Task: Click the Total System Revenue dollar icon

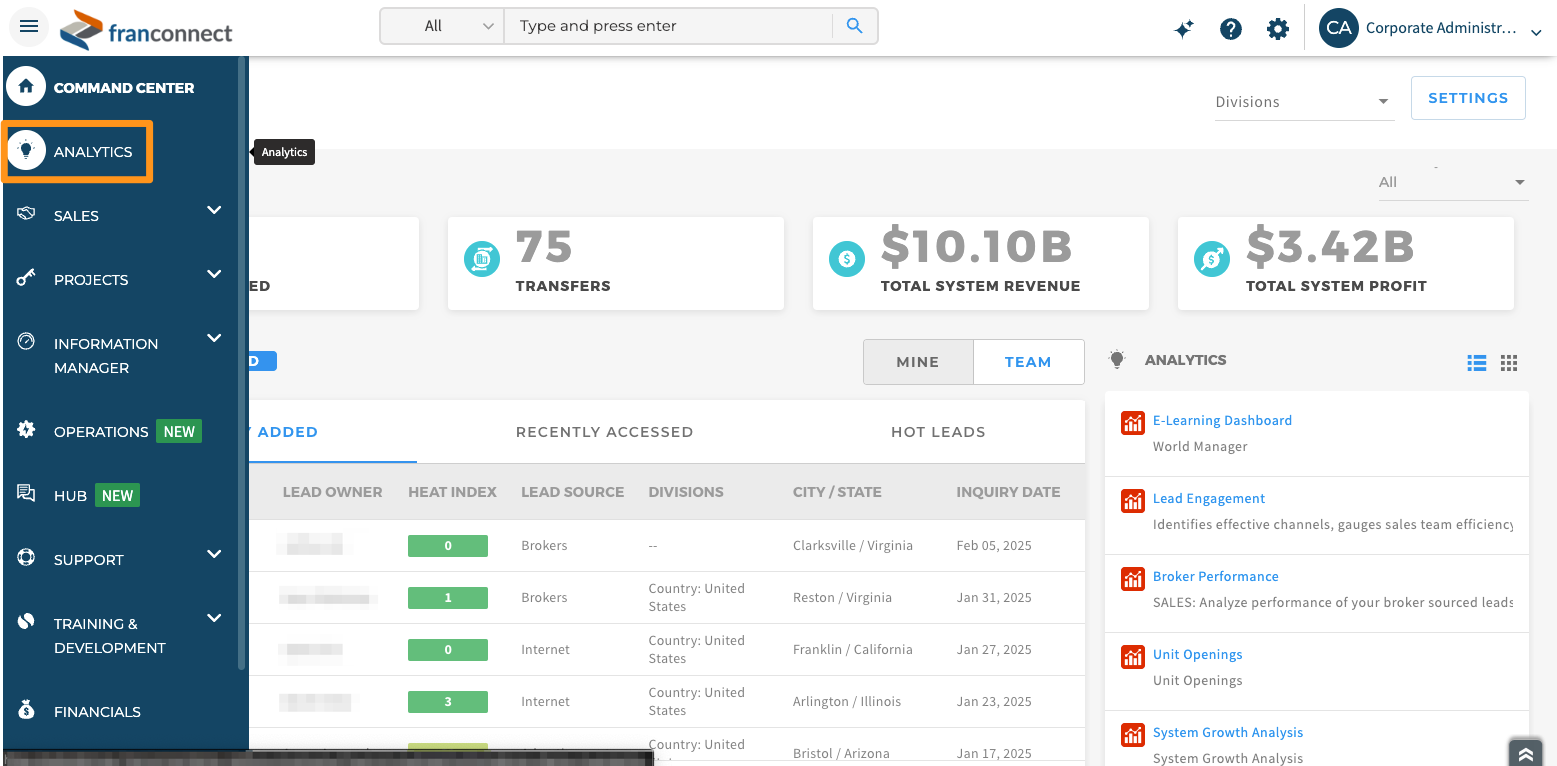Action: coord(847,259)
